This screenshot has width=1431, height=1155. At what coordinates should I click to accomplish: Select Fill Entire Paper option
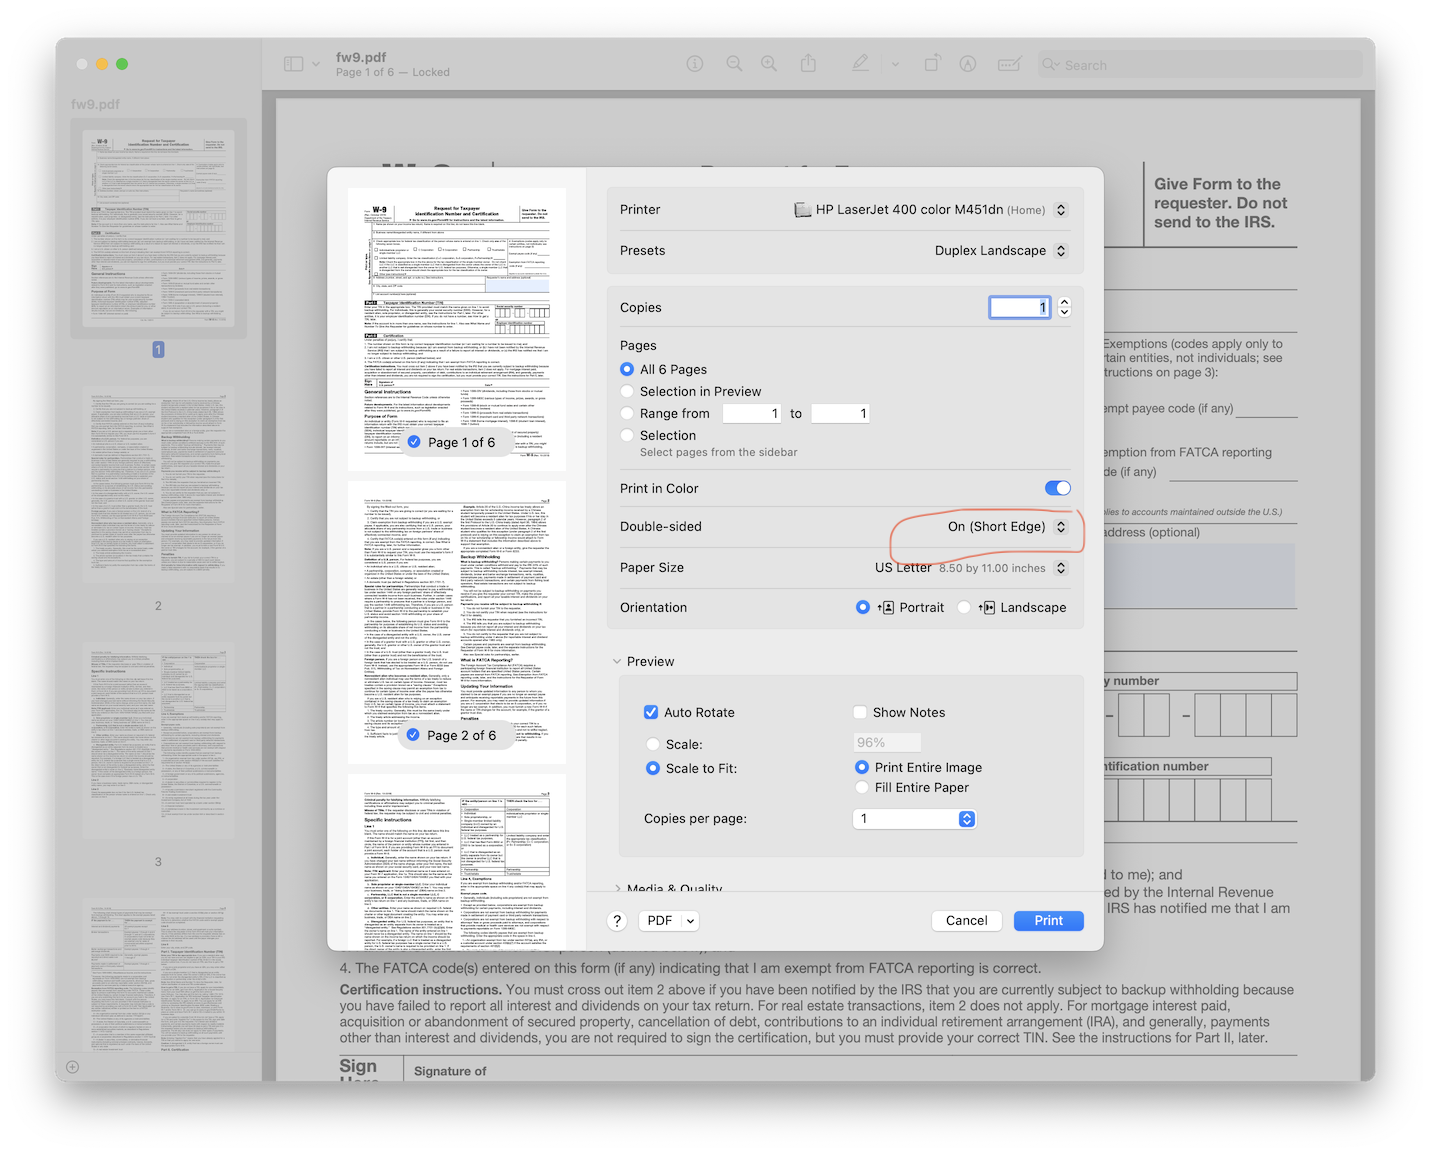(862, 787)
